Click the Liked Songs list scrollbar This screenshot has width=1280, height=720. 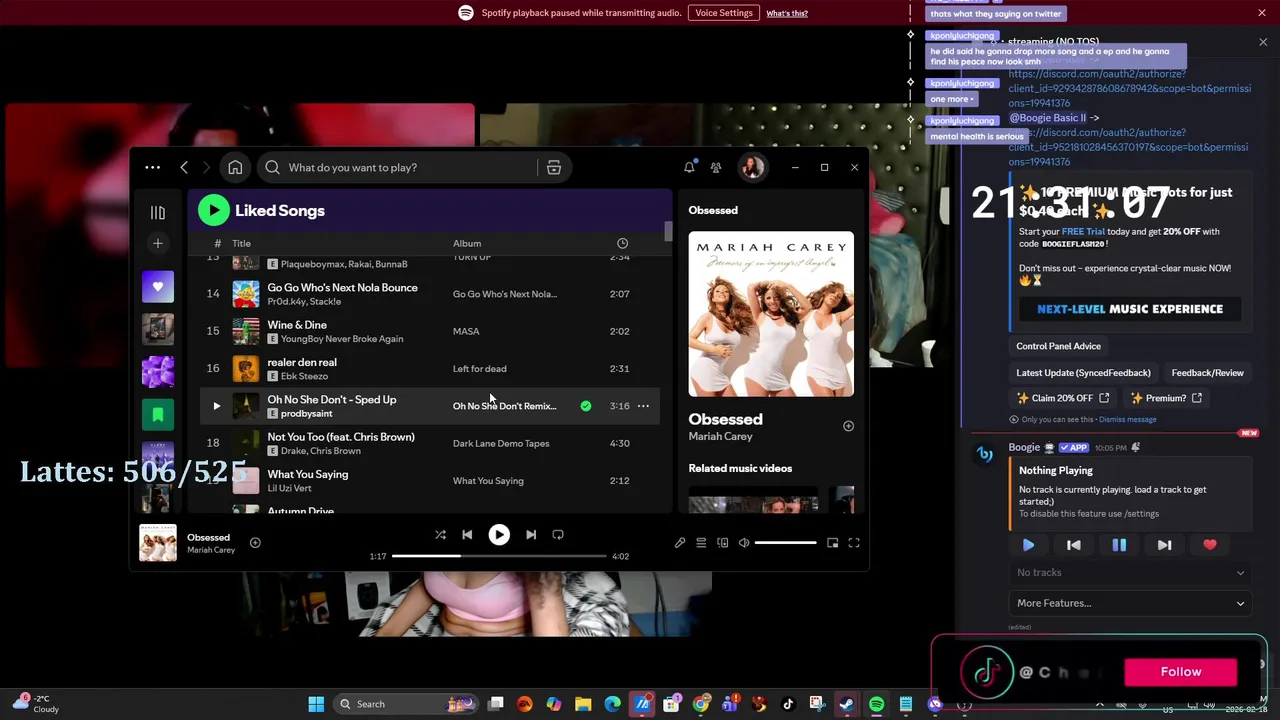coord(669,230)
